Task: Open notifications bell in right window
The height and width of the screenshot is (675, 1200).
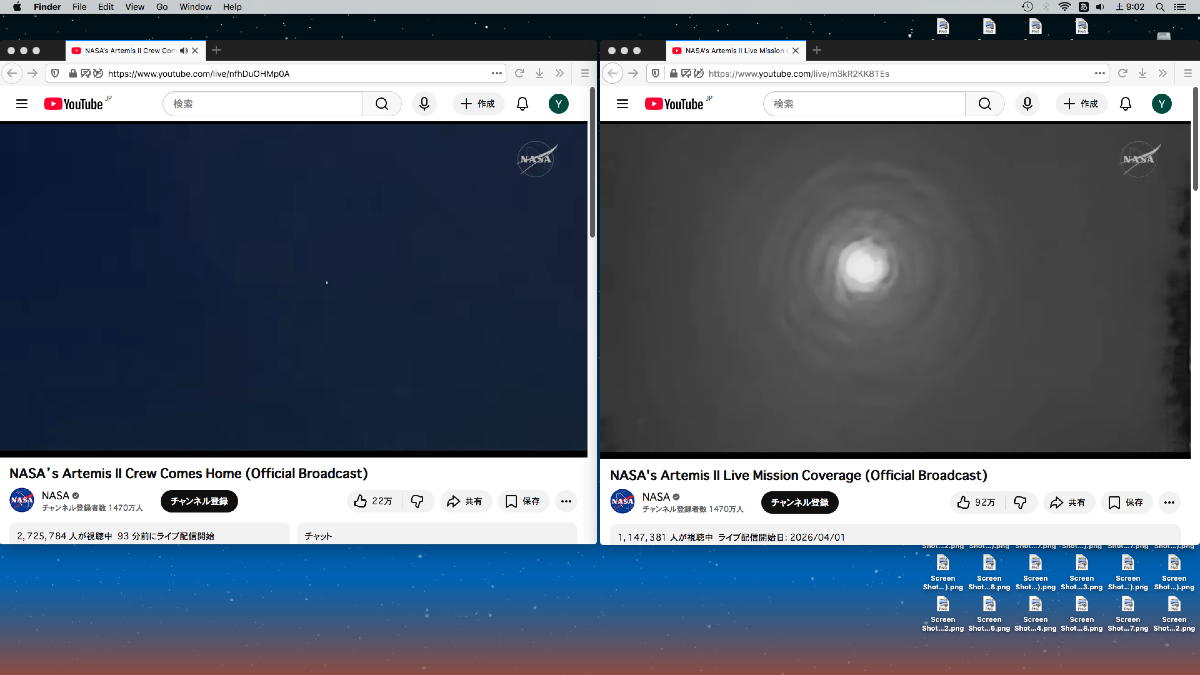Action: 1125,104
